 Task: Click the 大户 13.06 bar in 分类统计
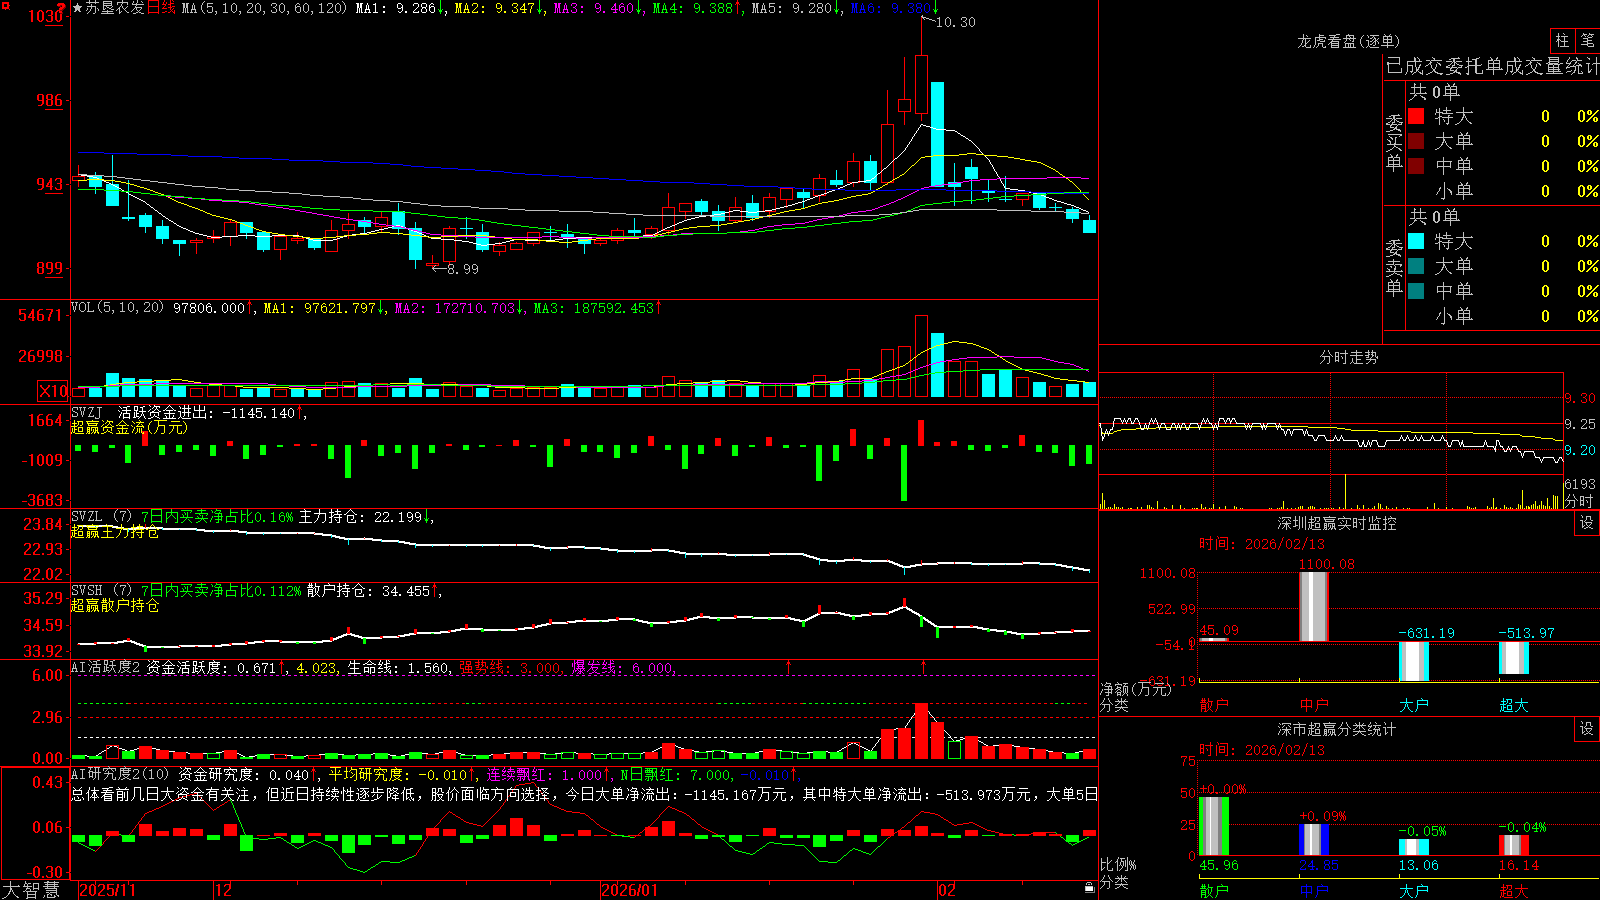(1413, 848)
